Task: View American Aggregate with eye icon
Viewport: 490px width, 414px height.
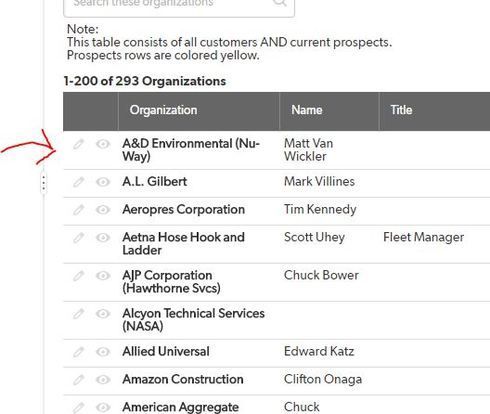Action: point(103,408)
